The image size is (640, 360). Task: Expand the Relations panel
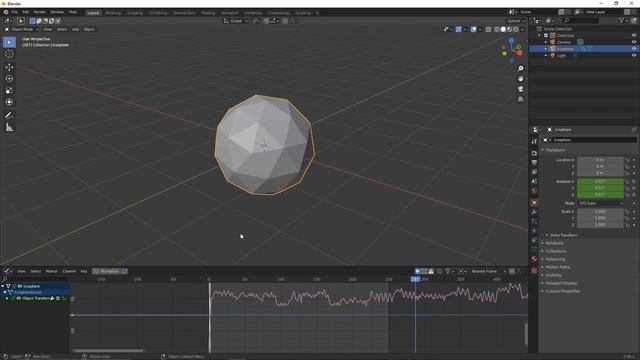click(554, 243)
